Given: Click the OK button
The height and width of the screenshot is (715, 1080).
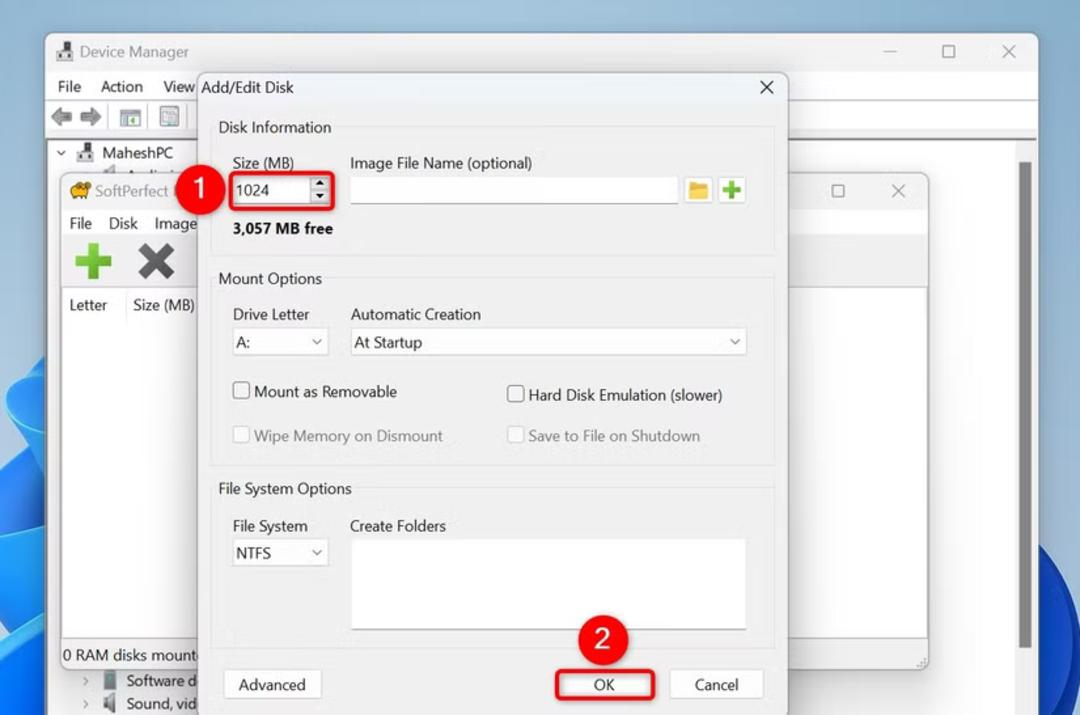Looking at the screenshot, I should point(604,685).
